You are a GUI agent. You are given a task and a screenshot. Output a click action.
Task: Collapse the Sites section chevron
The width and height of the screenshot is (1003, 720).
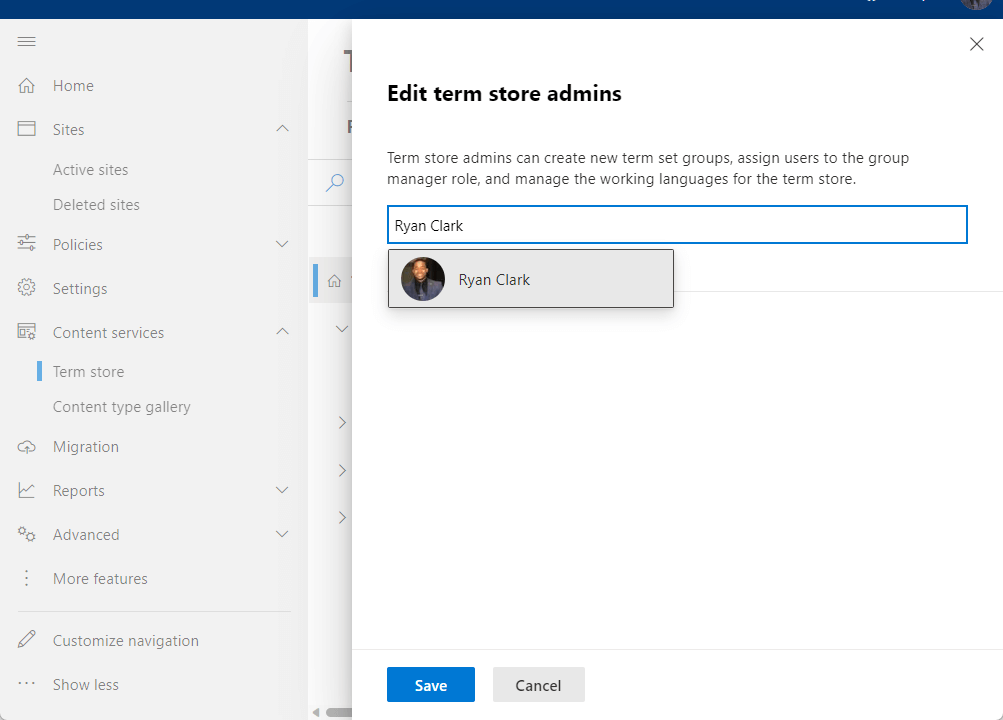point(282,129)
